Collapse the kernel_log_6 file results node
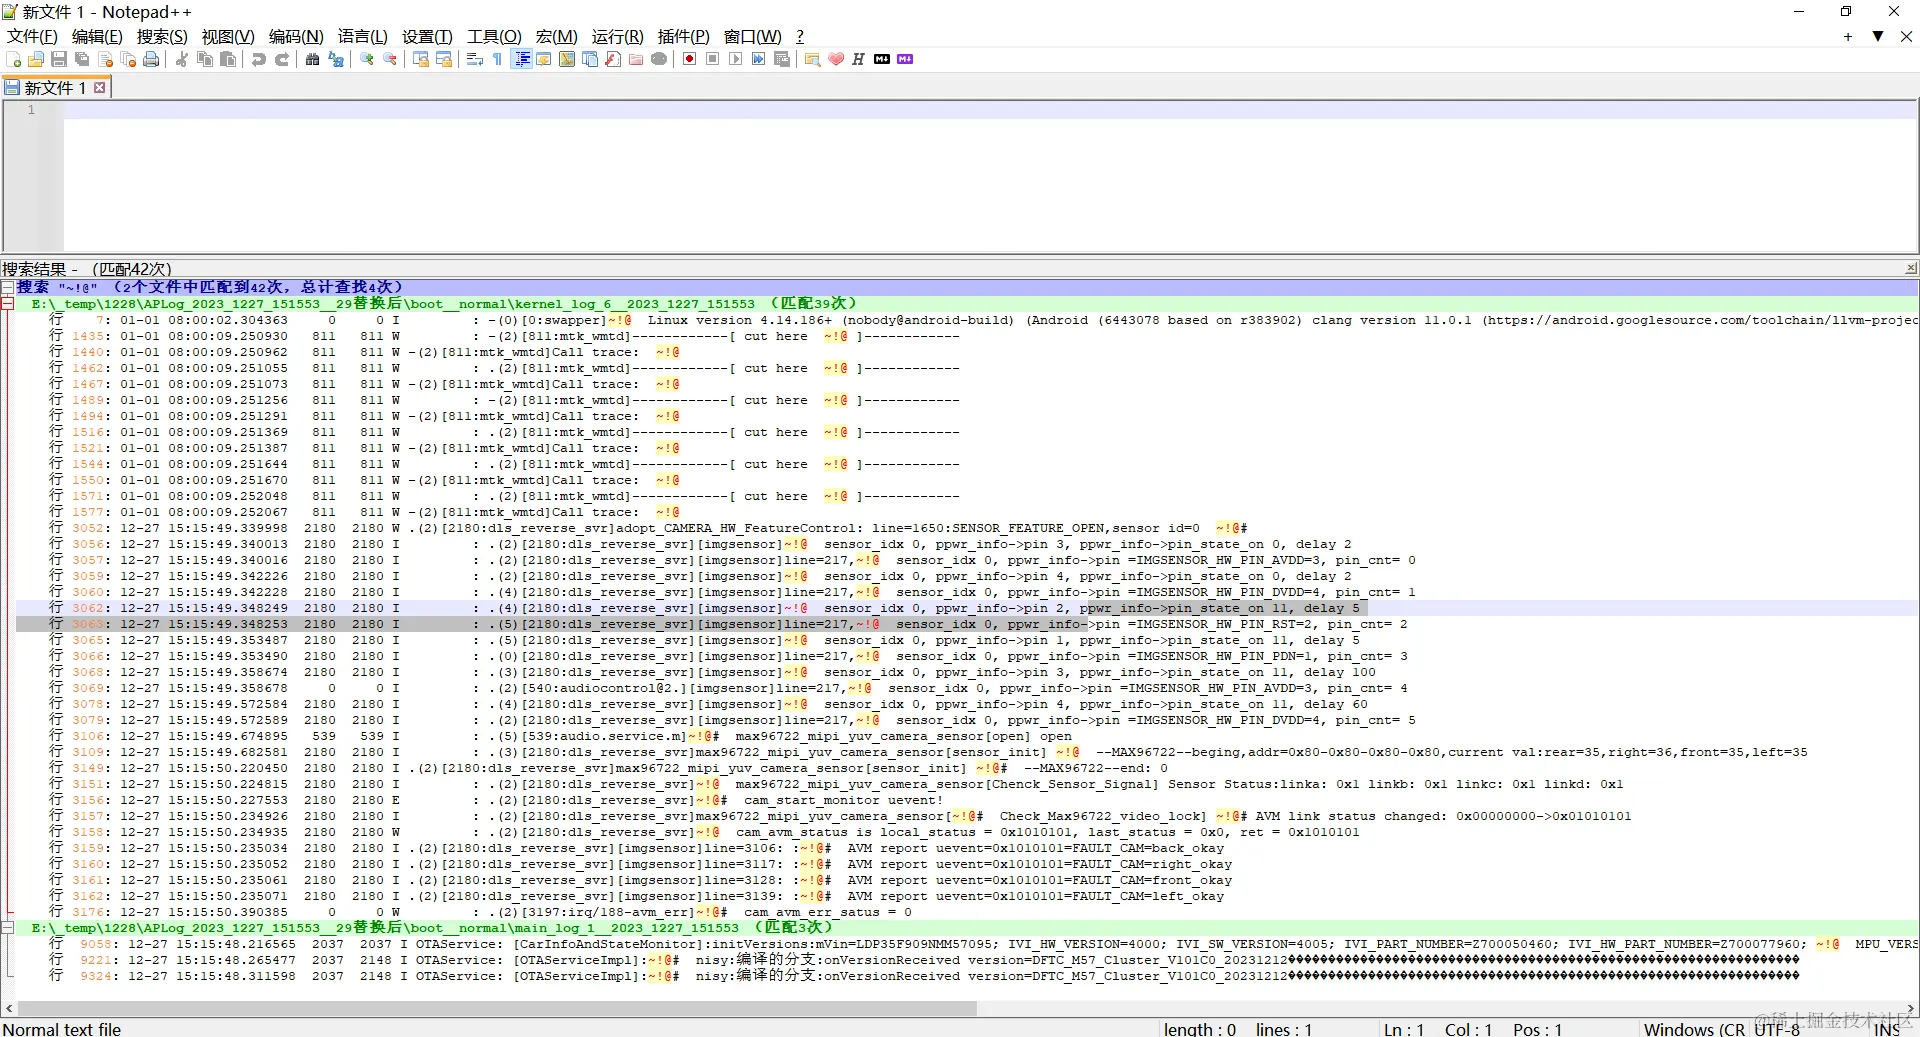Viewport: 1920px width, 1037px height. [7, 303]
